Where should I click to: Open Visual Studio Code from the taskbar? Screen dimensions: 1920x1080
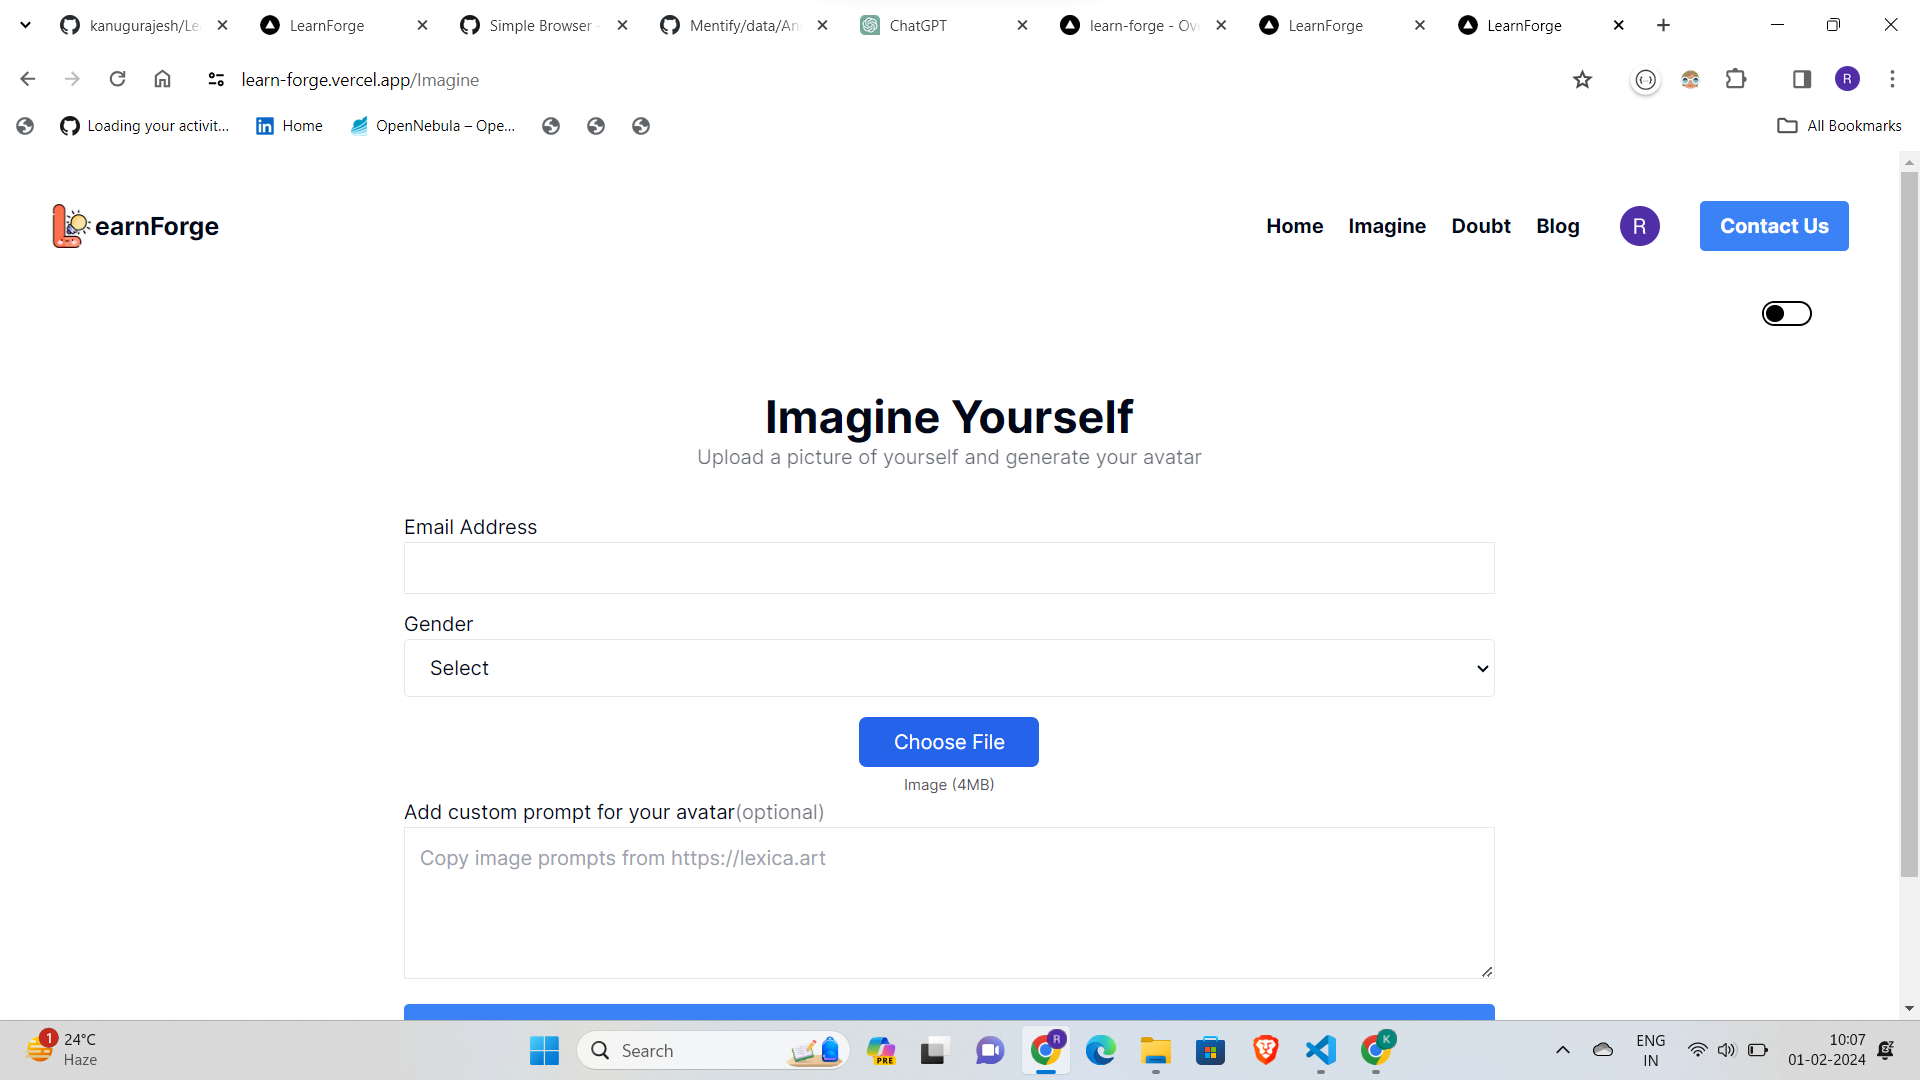click(x=1321, y=1050)
